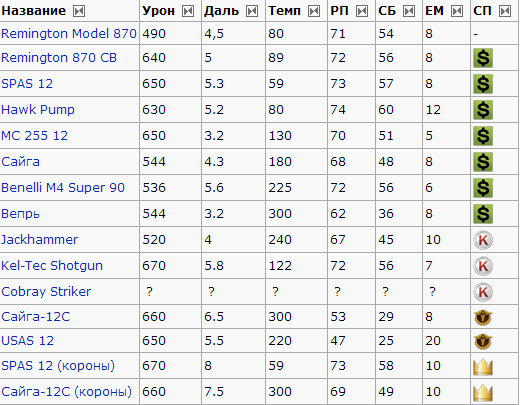Click the MC 255 12 link

35,136
